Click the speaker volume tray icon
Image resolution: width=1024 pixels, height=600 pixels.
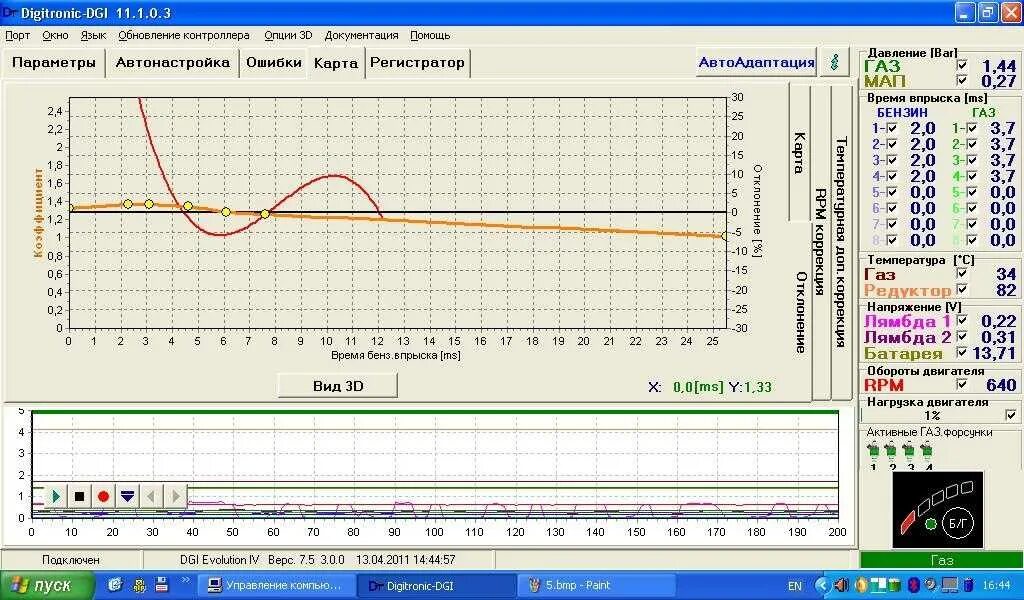(x=841, y=585)
